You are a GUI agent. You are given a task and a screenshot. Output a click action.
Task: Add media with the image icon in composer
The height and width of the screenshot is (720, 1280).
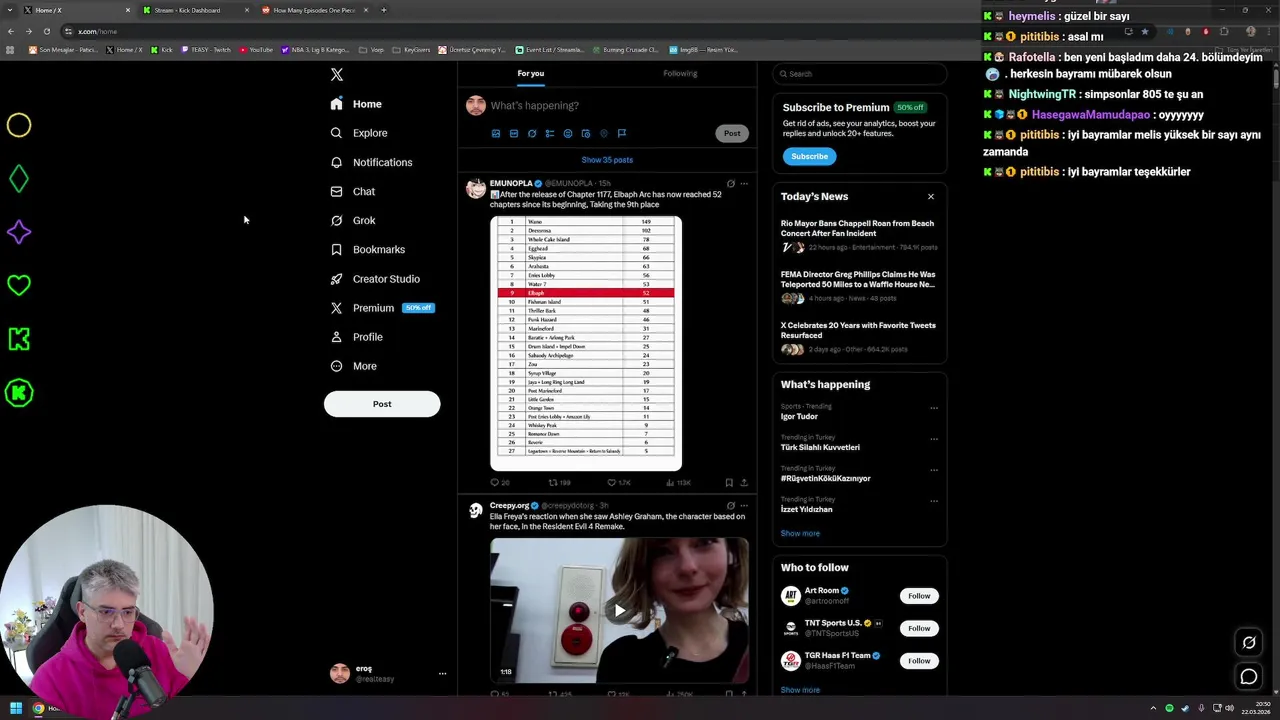click(496, 133)
